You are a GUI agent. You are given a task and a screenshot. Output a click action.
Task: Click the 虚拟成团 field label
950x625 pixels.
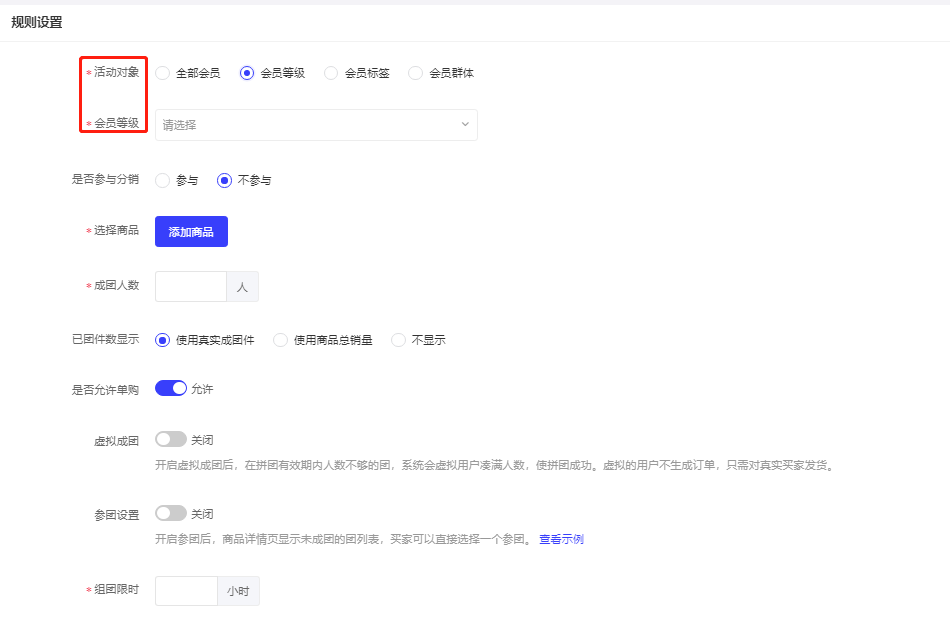point(116,441)
